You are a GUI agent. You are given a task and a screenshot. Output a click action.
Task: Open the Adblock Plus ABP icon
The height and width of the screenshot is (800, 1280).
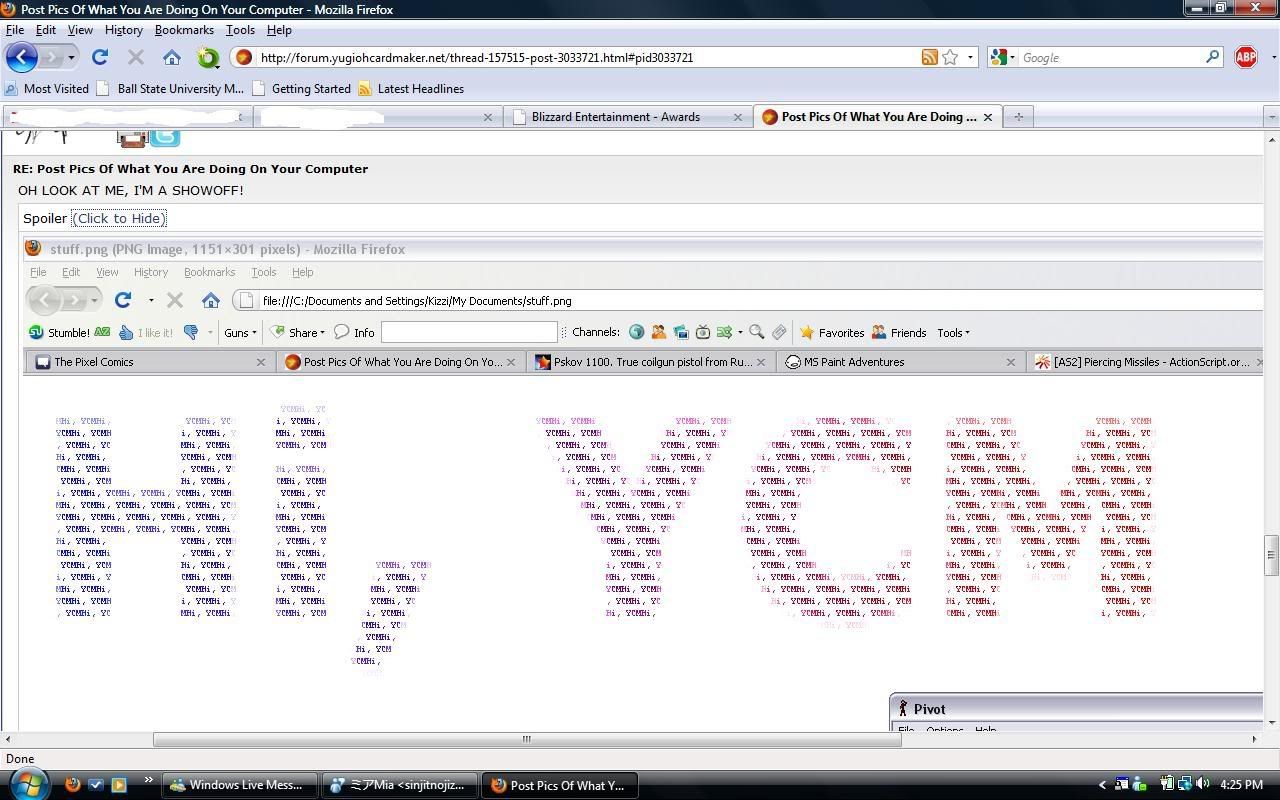click(x=1245, y=57)
